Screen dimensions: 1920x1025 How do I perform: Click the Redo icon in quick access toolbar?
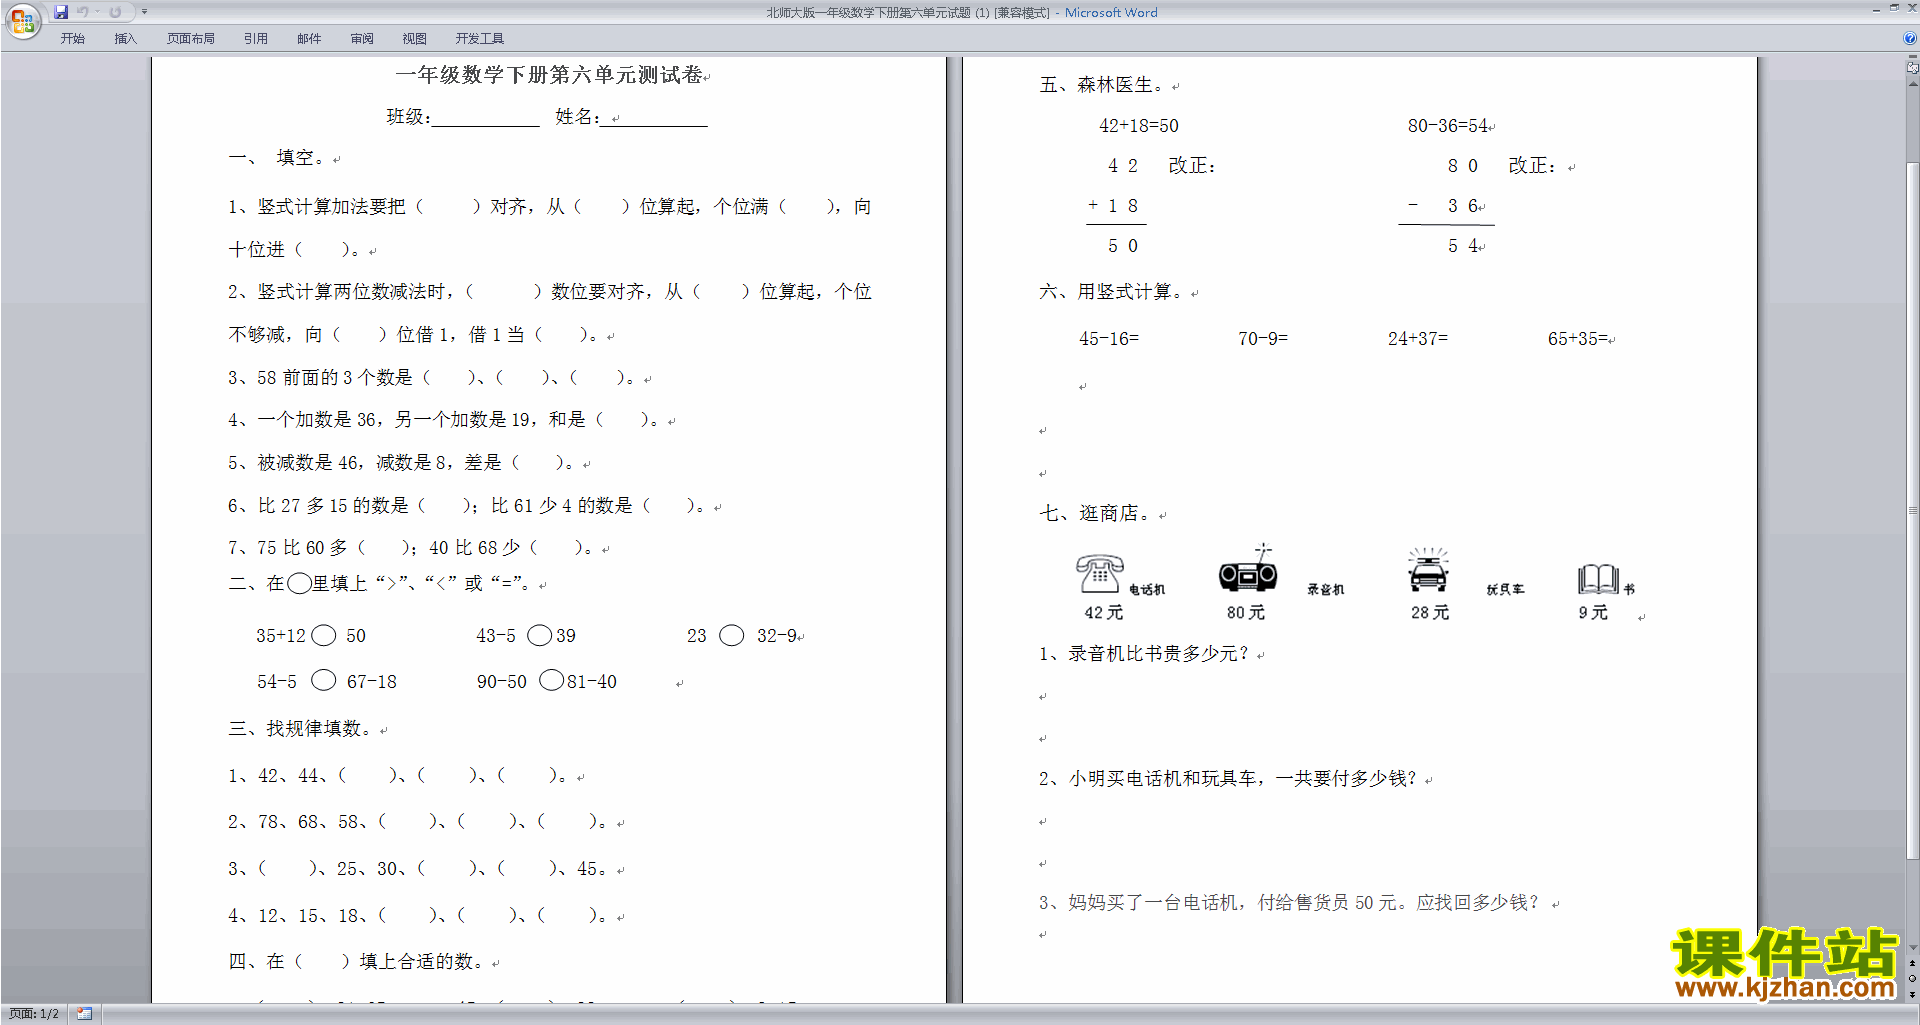point(115,12)
